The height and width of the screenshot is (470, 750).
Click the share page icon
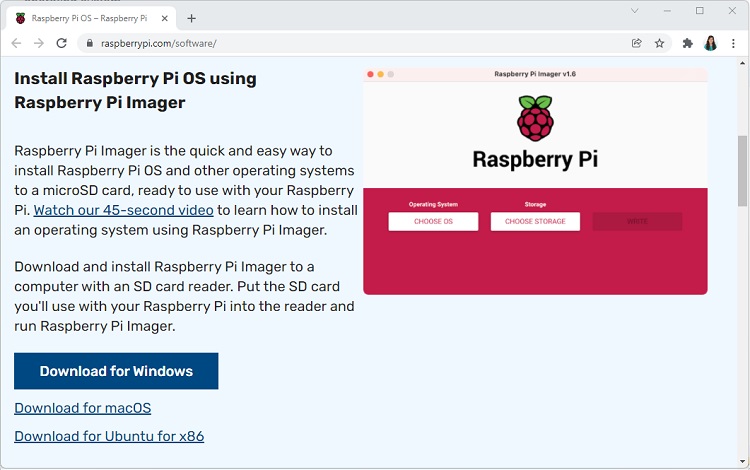click(x=637, y=43)
